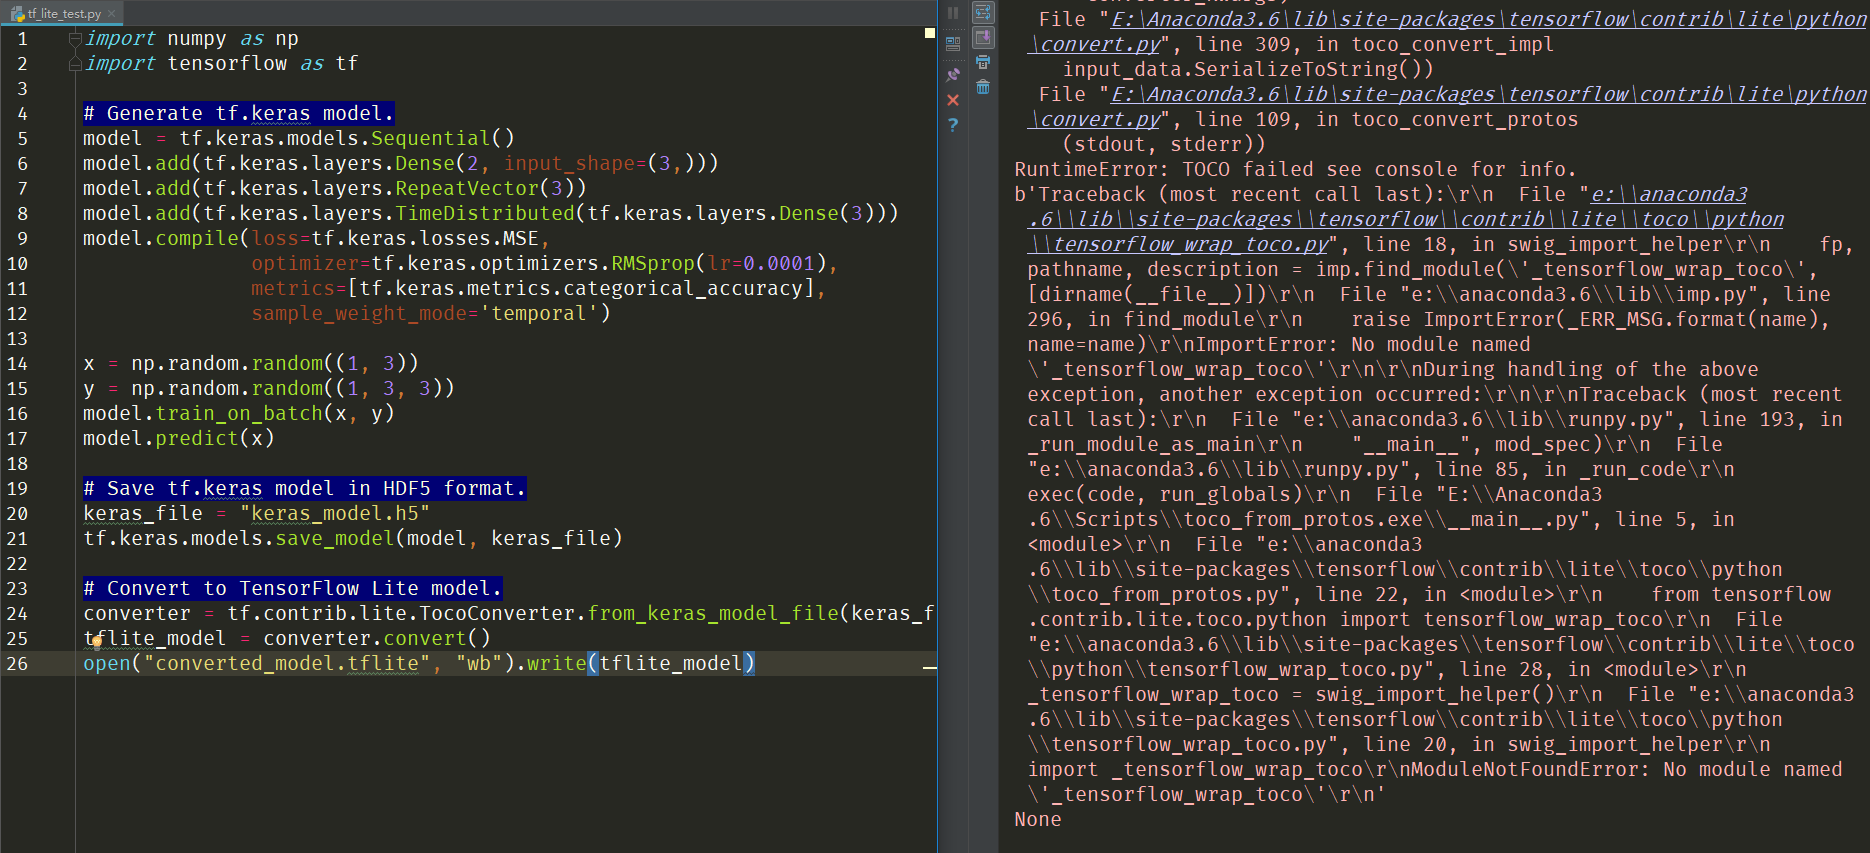
Task: Click the editor scrollbar stripe mark near line 26
Action: click(x=930, y=667)
